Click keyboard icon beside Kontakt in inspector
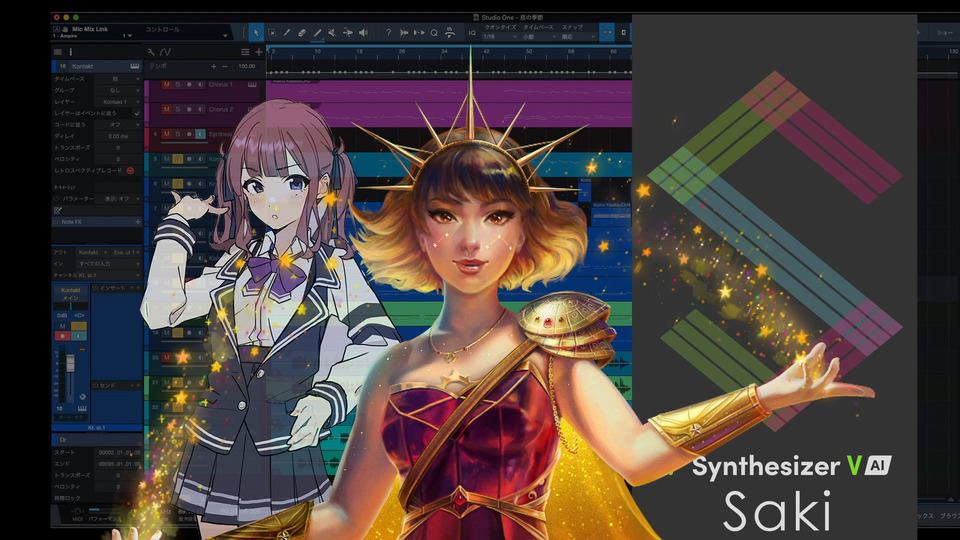Screen dimensions: 960x540 pos(134,66)
